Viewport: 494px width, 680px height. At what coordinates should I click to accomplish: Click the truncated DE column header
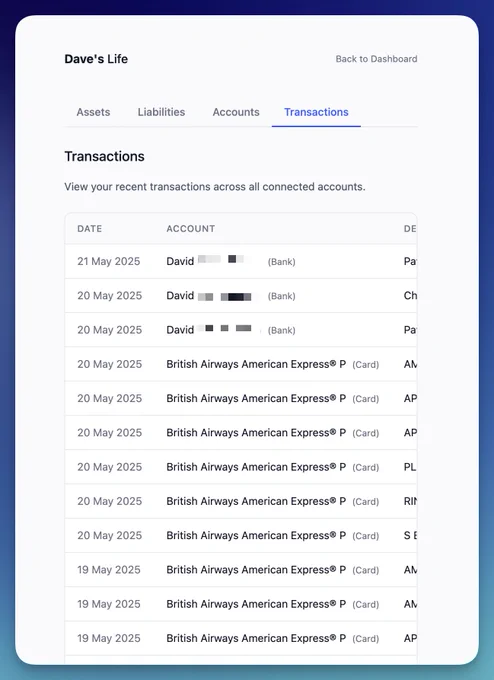pyautogui.click(x=410, y=229)
